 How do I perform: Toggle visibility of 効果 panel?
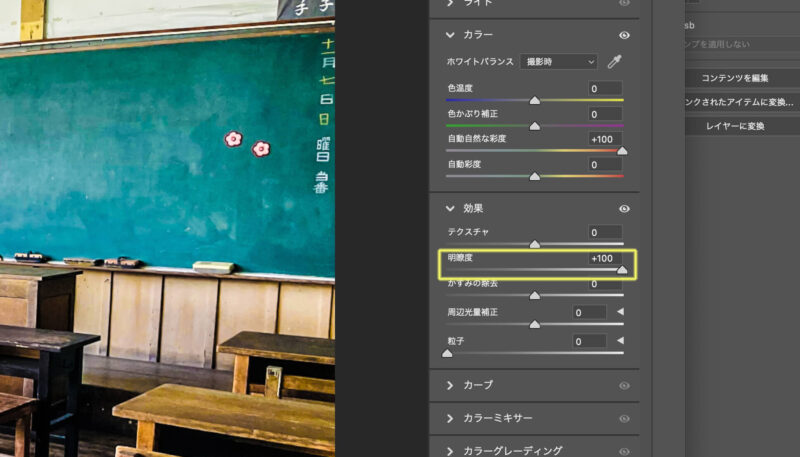tap(624, 209)
